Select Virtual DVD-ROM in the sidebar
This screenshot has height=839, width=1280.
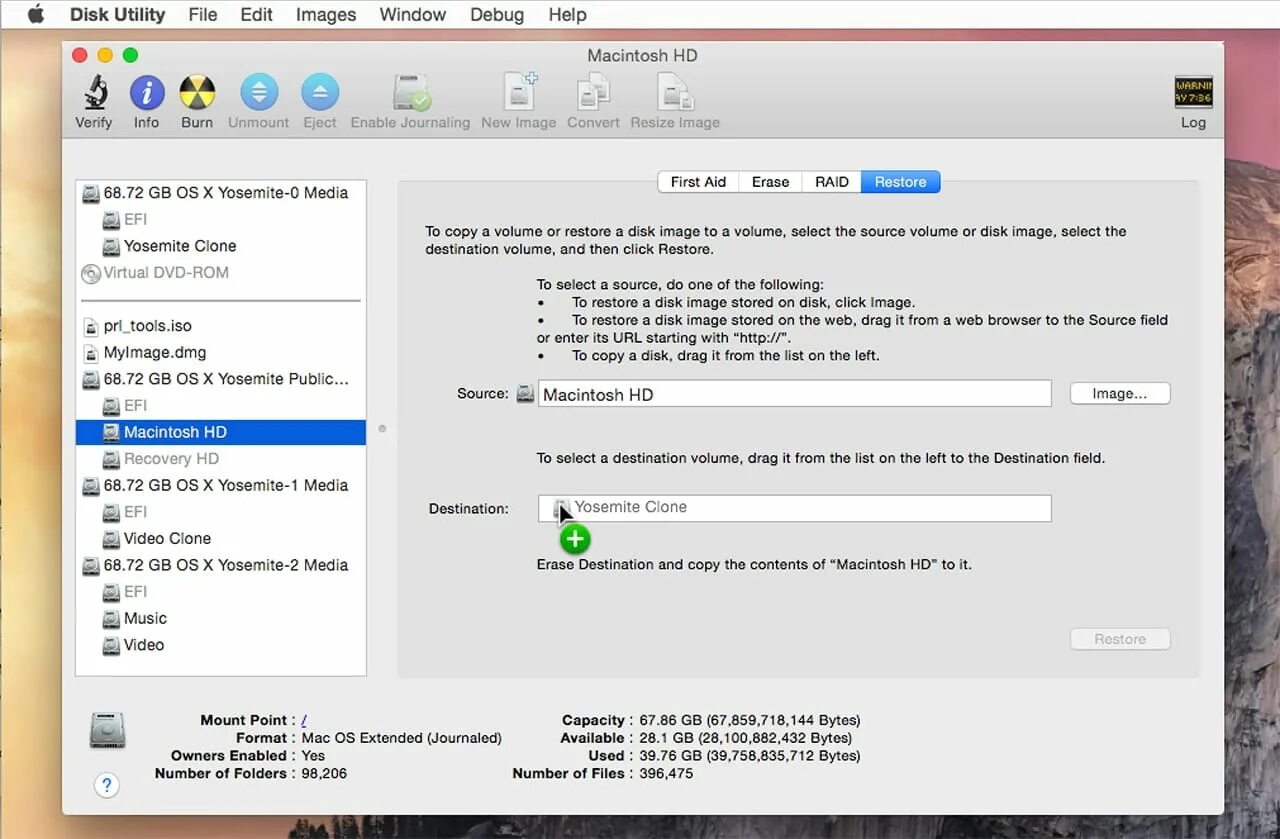[221, 273]
